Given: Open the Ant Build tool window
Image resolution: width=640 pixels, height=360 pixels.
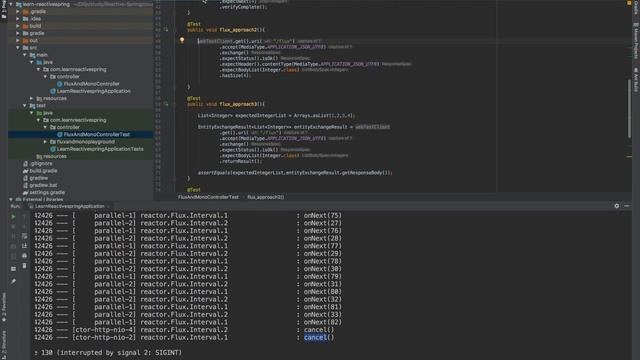Looking at the screenshot, I should (x=636, y=79).
